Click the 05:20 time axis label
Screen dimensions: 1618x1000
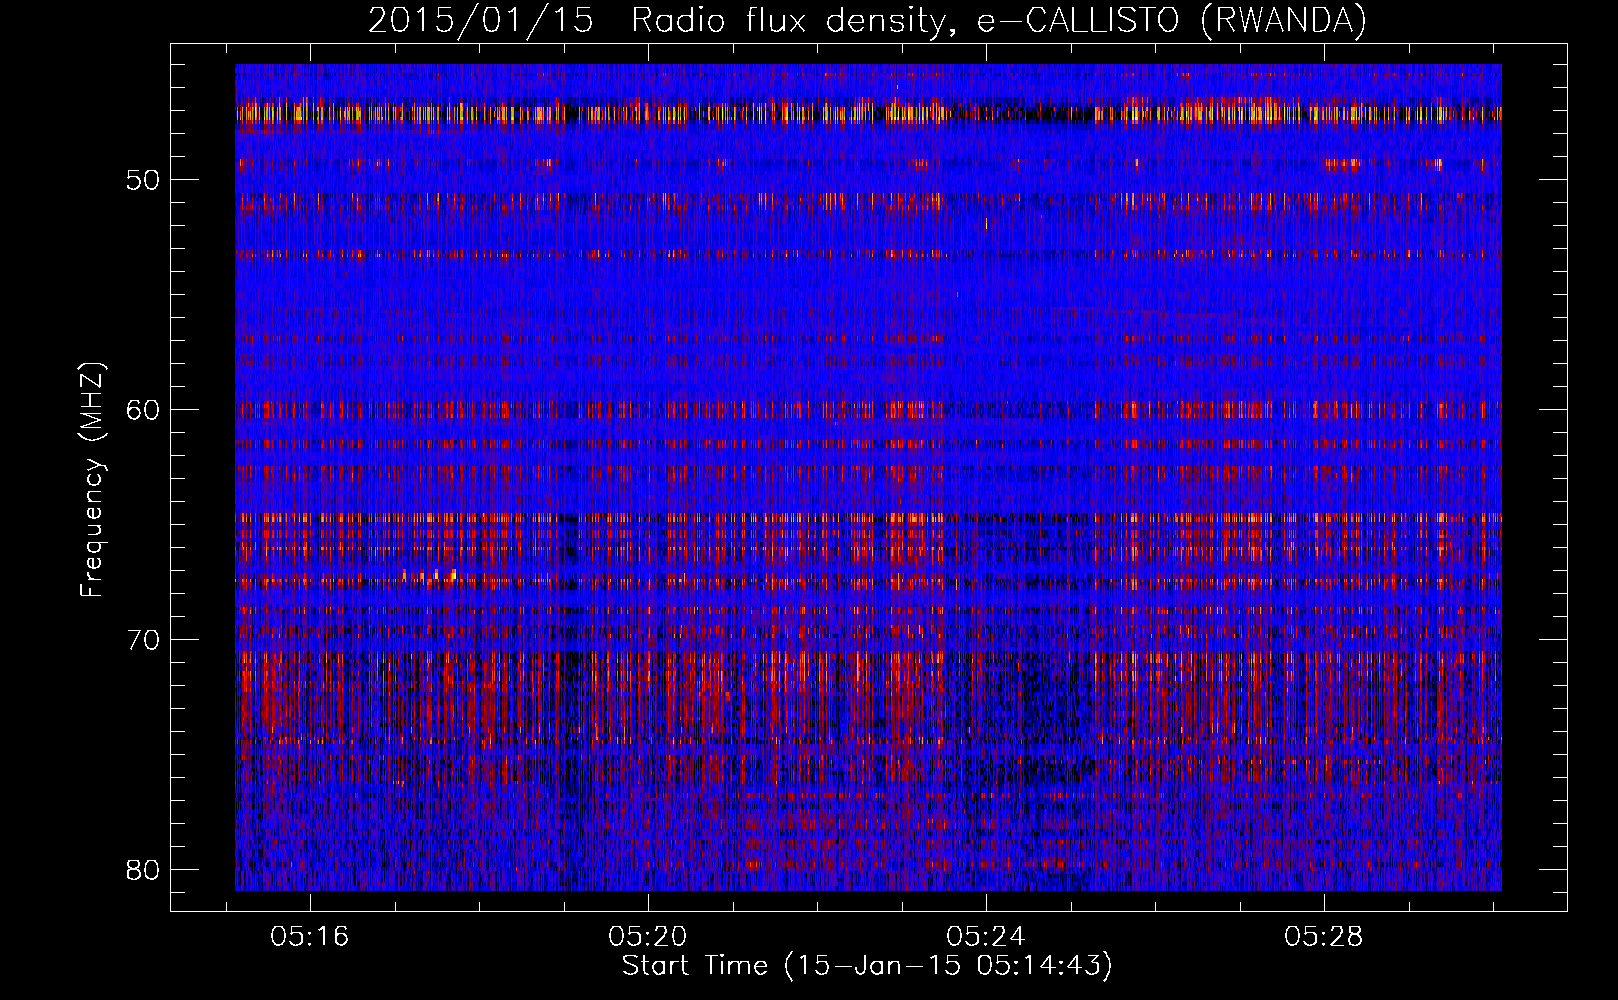647,937
